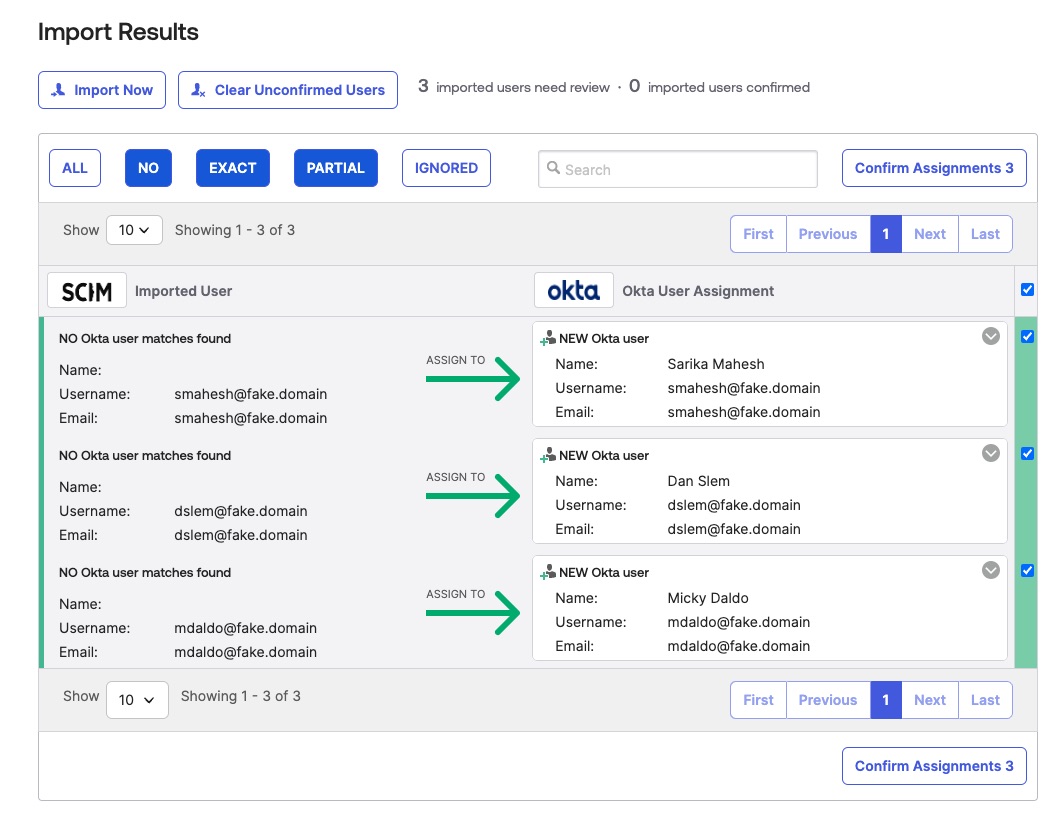The height and width of the screenshot is (814, 1061).
Task: Uncheck the checkbox for Micky Daldo
Action: coord(1028,571)
